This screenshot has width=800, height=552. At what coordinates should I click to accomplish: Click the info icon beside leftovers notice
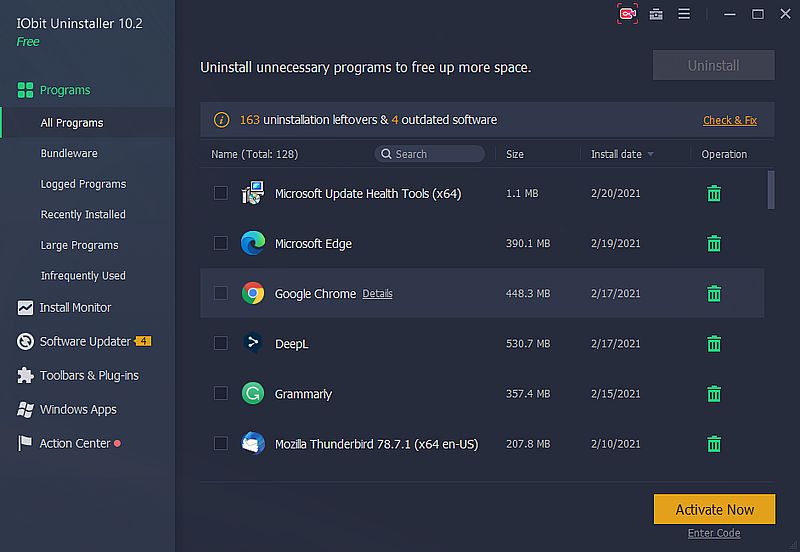coord(221,120)
